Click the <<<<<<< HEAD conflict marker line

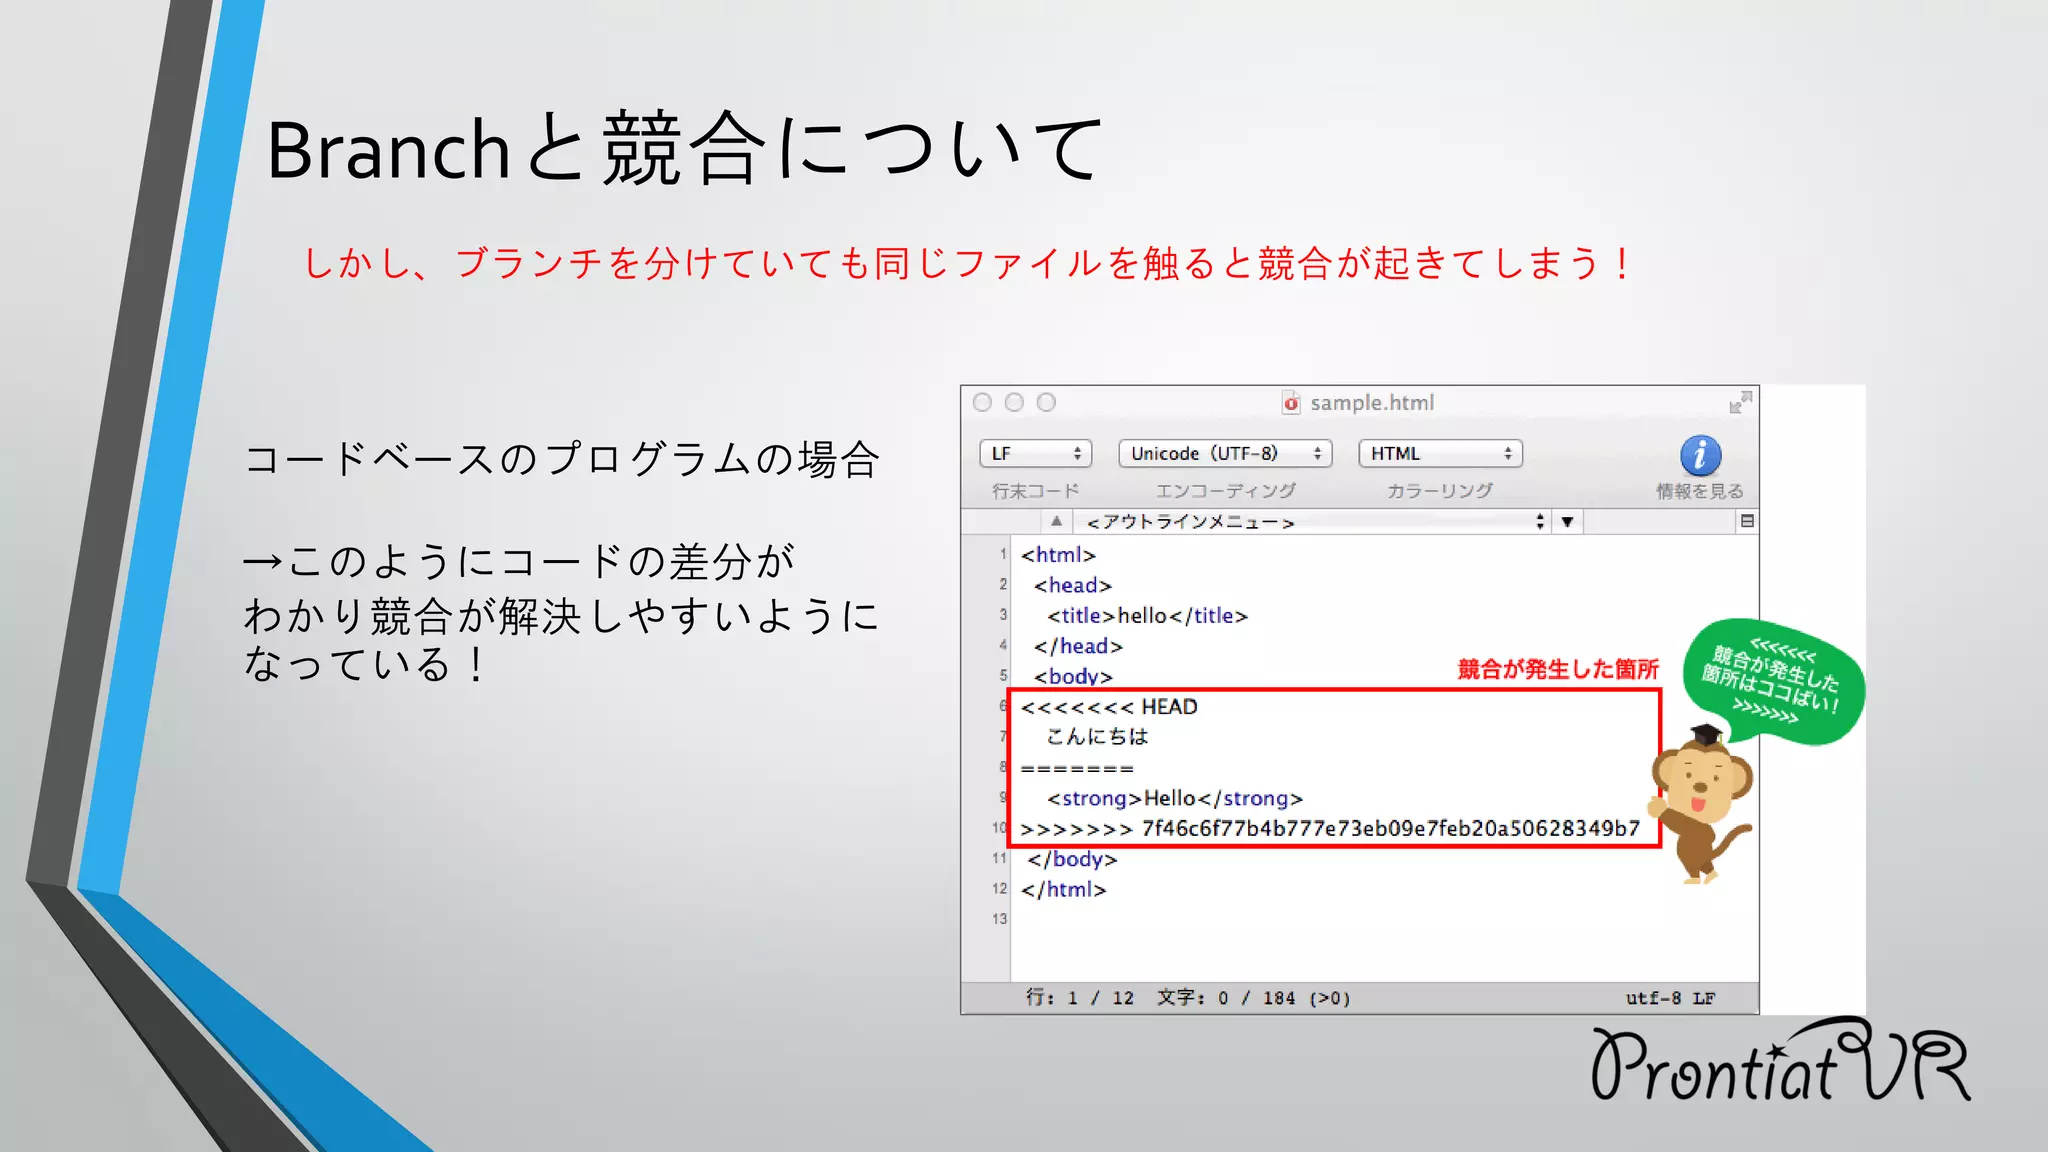(1109, 707)
